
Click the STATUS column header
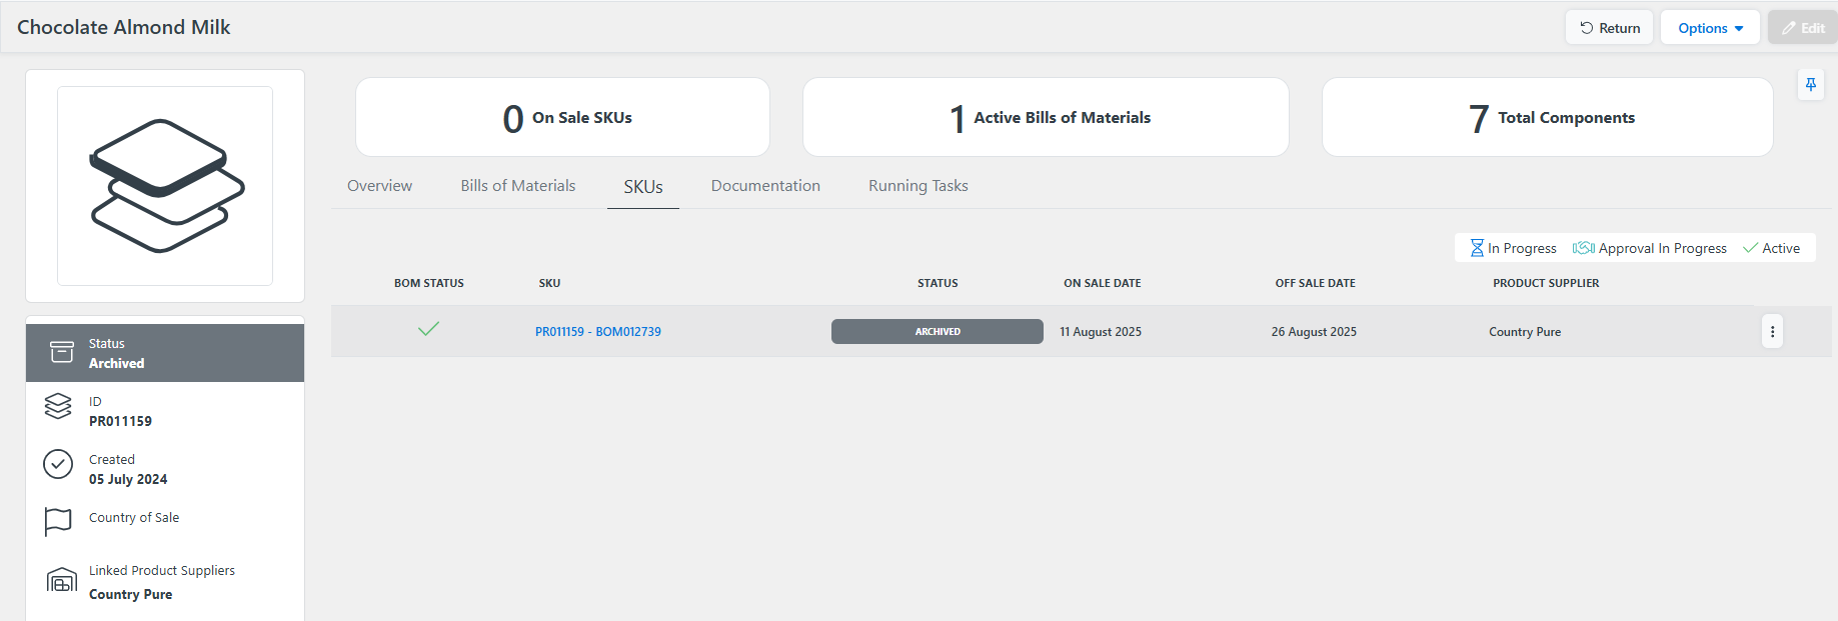tap(937, 283)
